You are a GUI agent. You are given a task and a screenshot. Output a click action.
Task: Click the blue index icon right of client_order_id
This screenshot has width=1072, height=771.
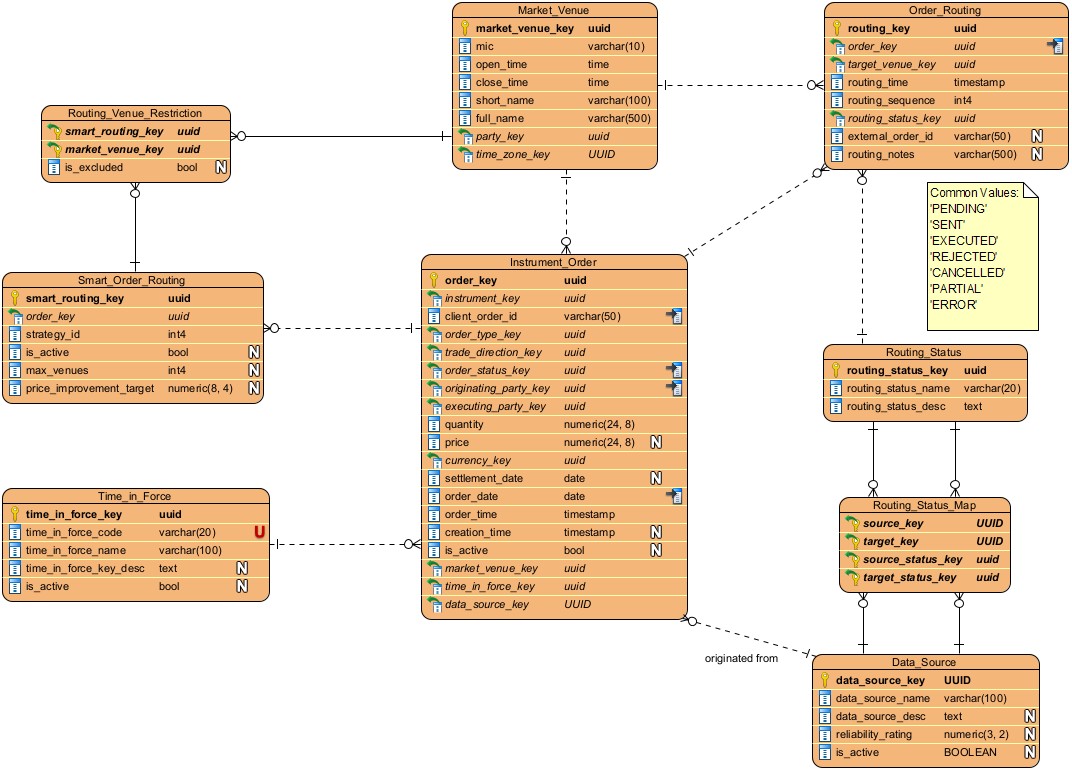675,316
